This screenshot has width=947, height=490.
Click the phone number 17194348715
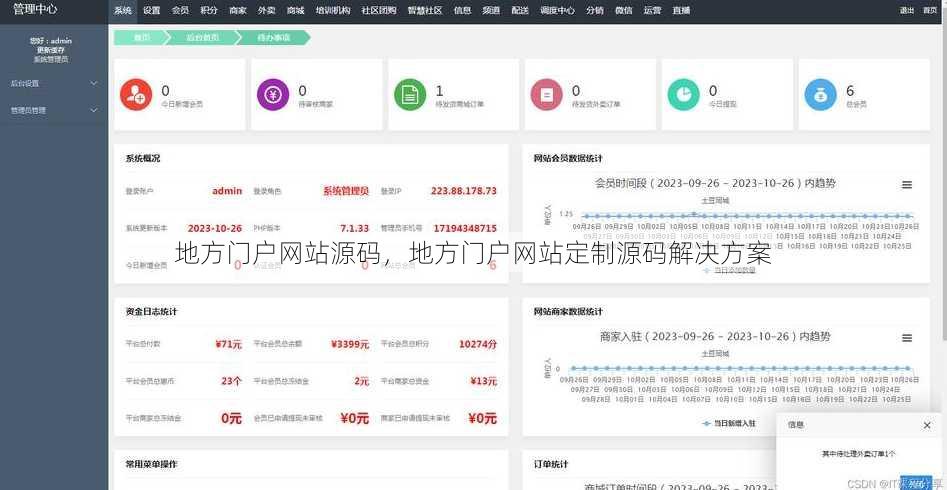pyautogui.click(x=465, y=228)
